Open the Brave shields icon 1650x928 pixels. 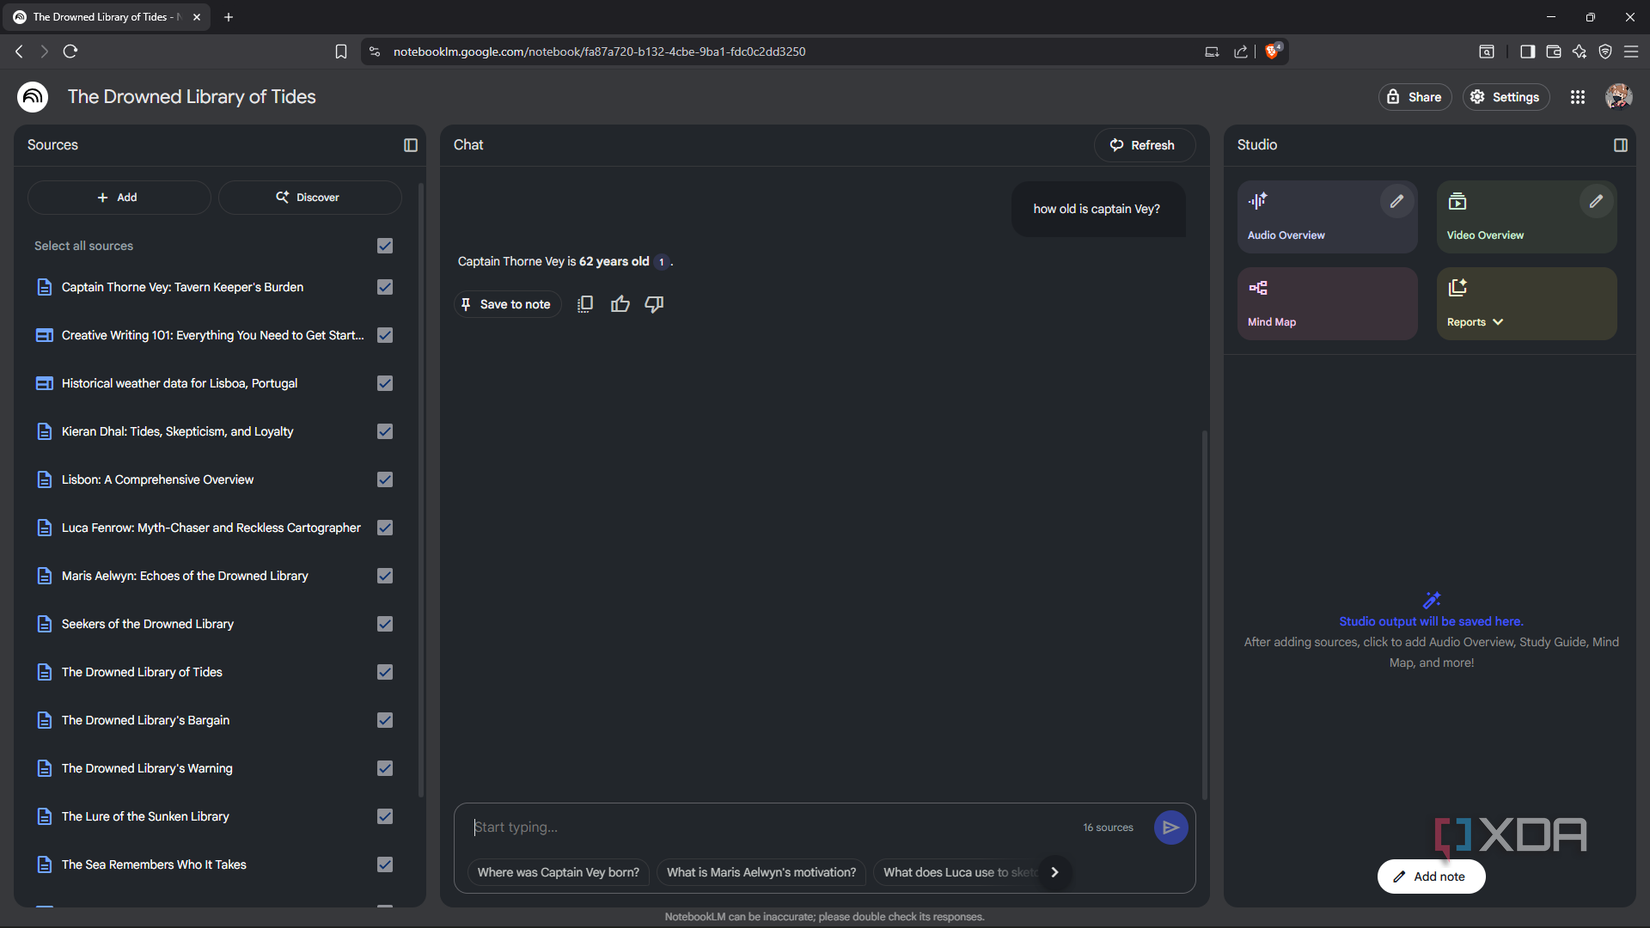click(1272, 51)
